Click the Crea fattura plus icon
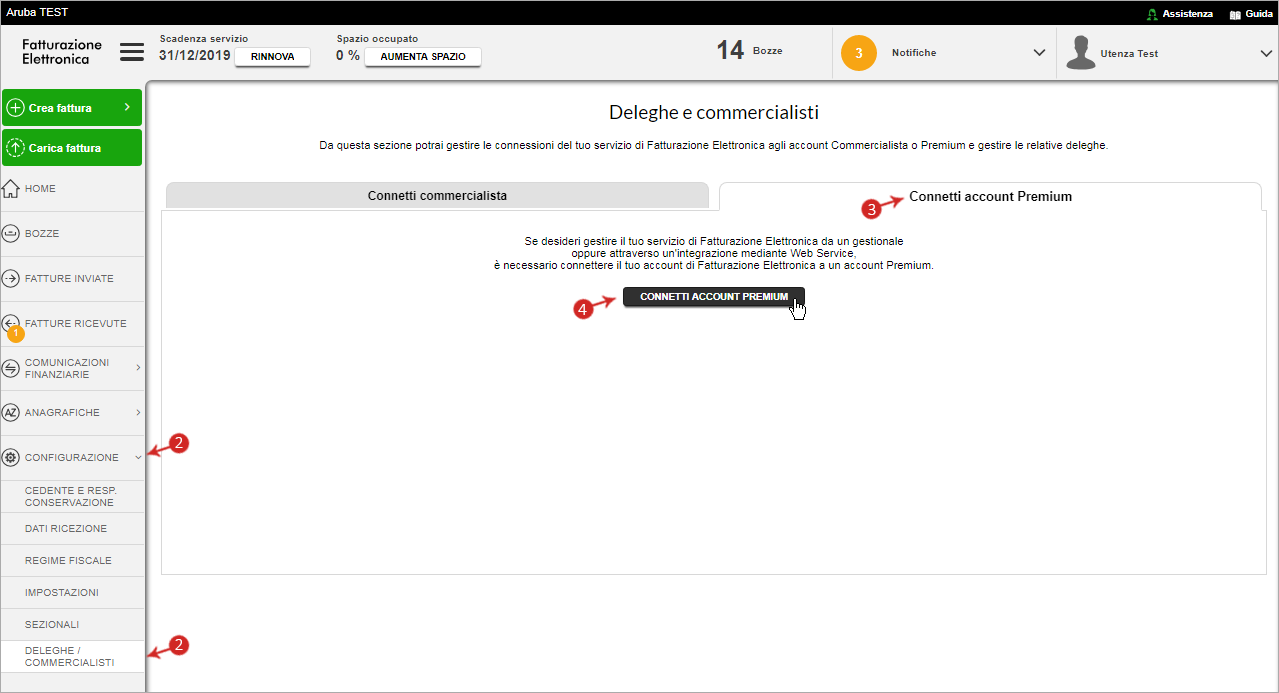 point(15,108)
